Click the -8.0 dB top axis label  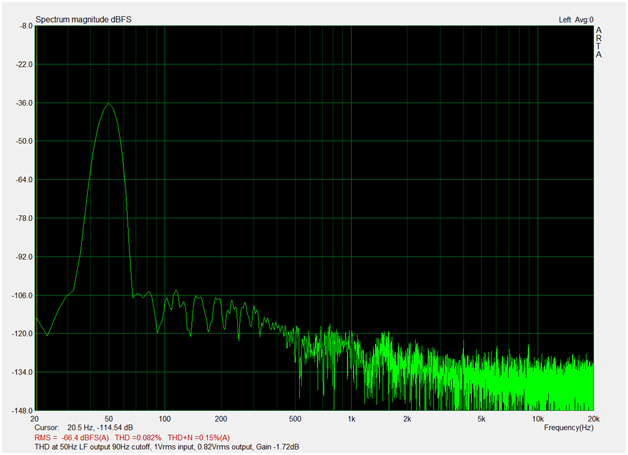pyautogui.click(x=21, y=26)
